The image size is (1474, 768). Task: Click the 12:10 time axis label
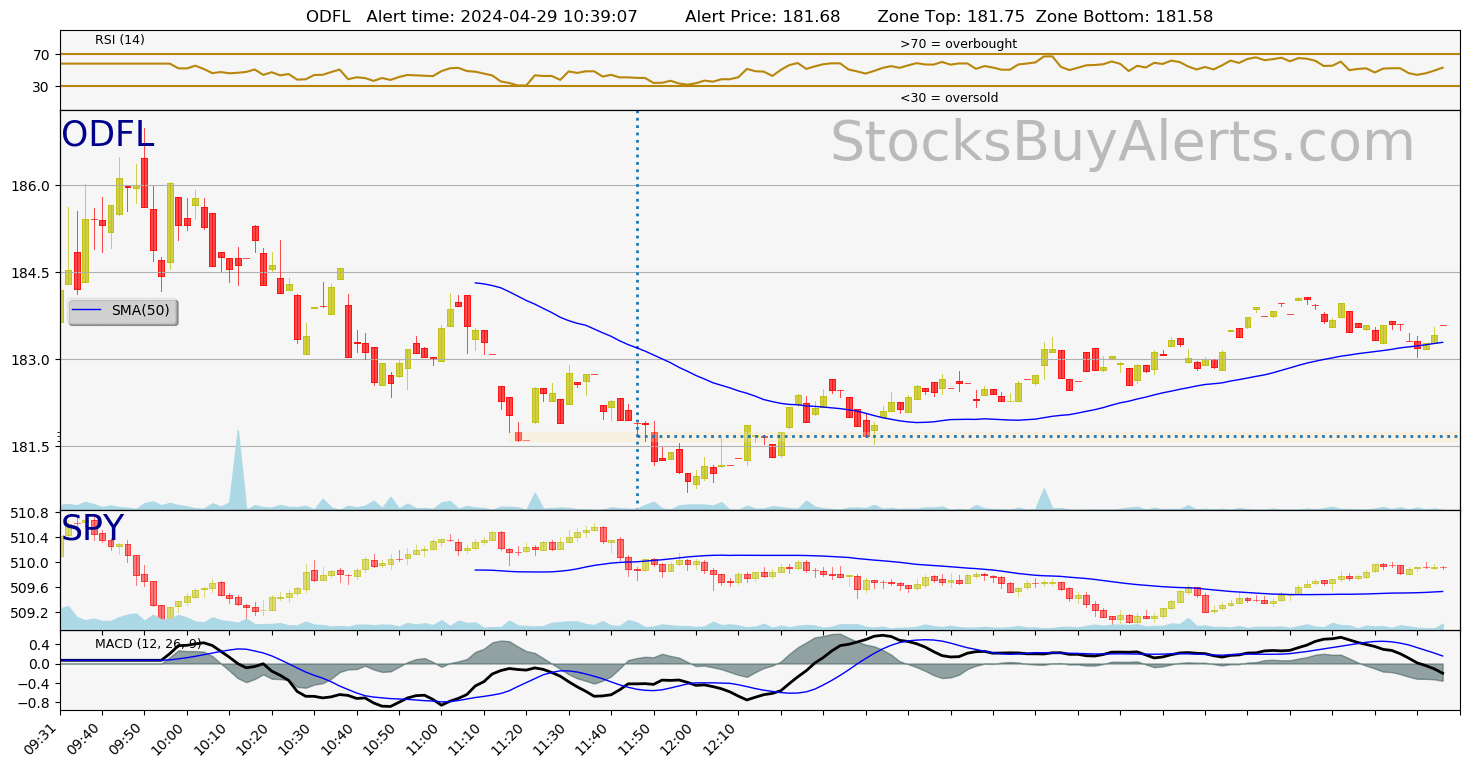point(720,737)
